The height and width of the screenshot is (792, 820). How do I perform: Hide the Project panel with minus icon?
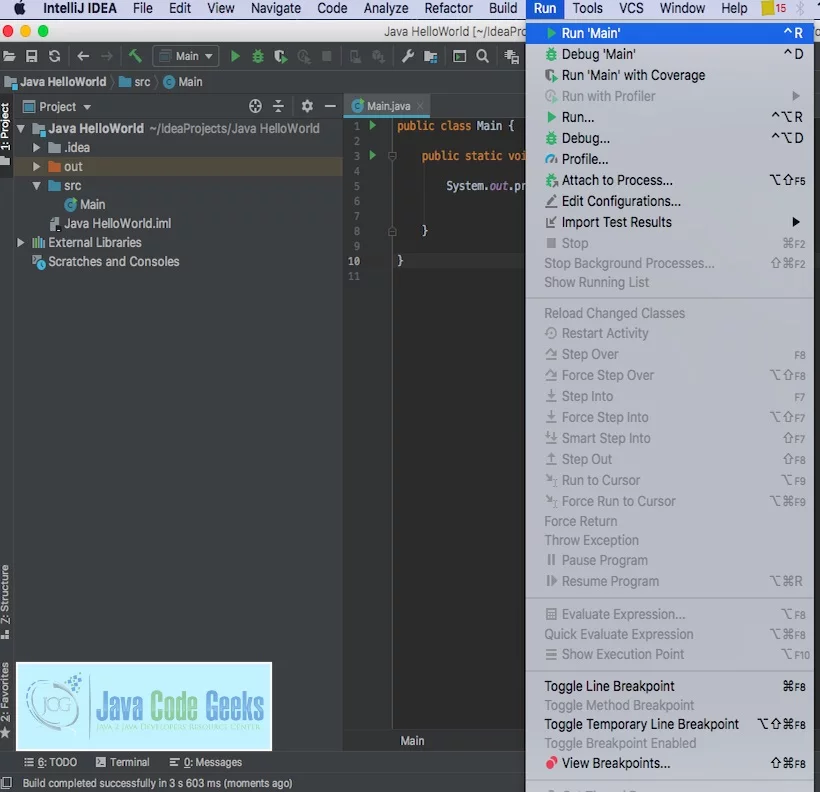tap(330, 106)
